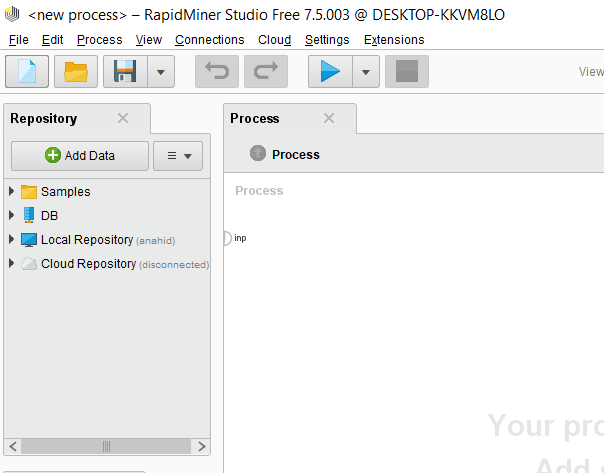Screen dimensions: 604x473
Task: Open the Connections menu
Action: pos(210,40)
